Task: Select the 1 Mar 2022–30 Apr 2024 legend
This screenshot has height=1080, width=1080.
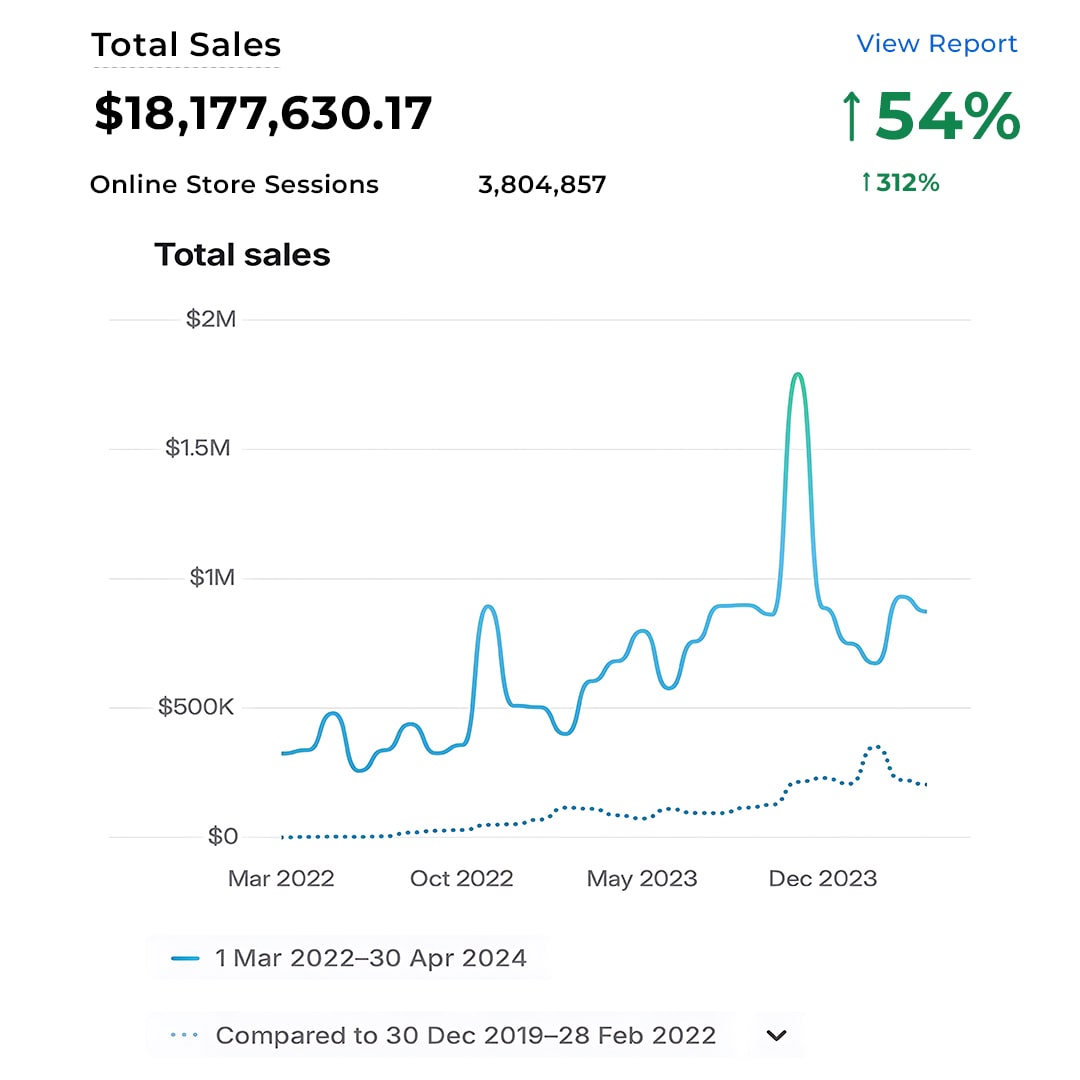Action: pyautogui.click(x=370, y=958)
